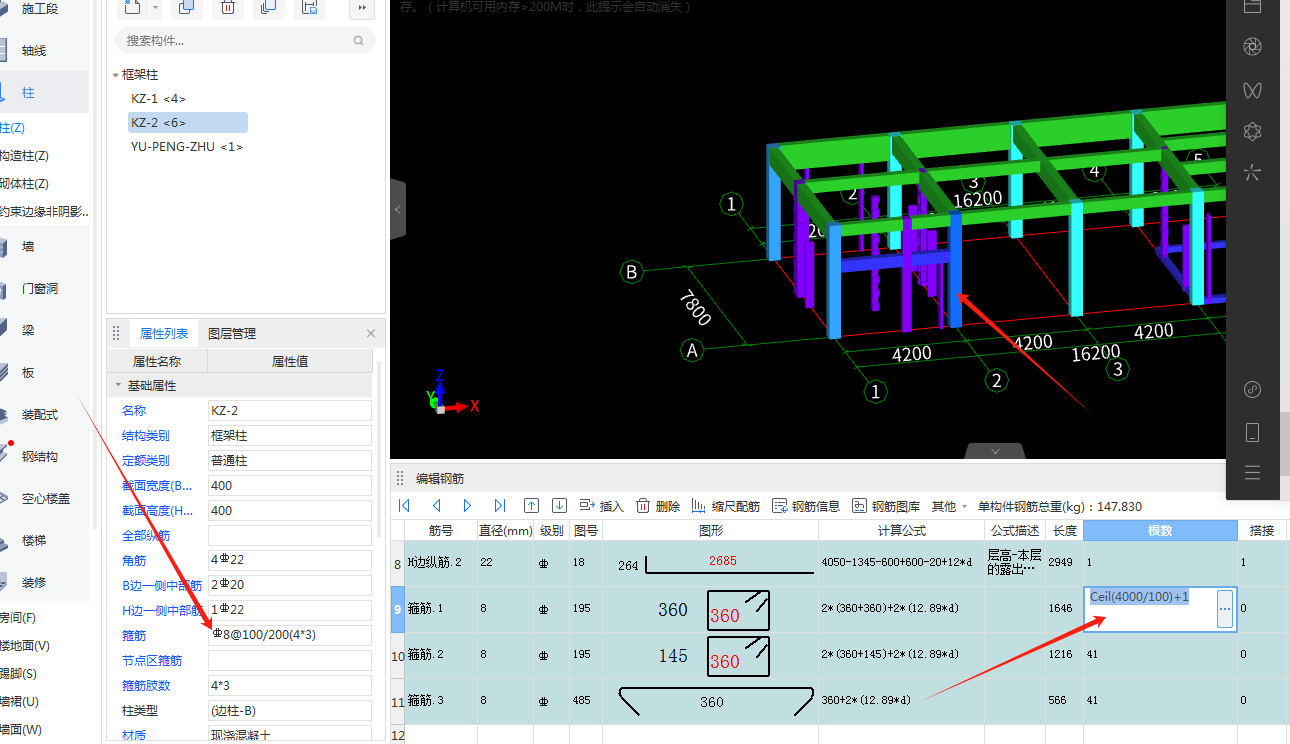Open the 门窗洞 category in sidebar
Screen dimensions: 1290x744
[40, 289]
